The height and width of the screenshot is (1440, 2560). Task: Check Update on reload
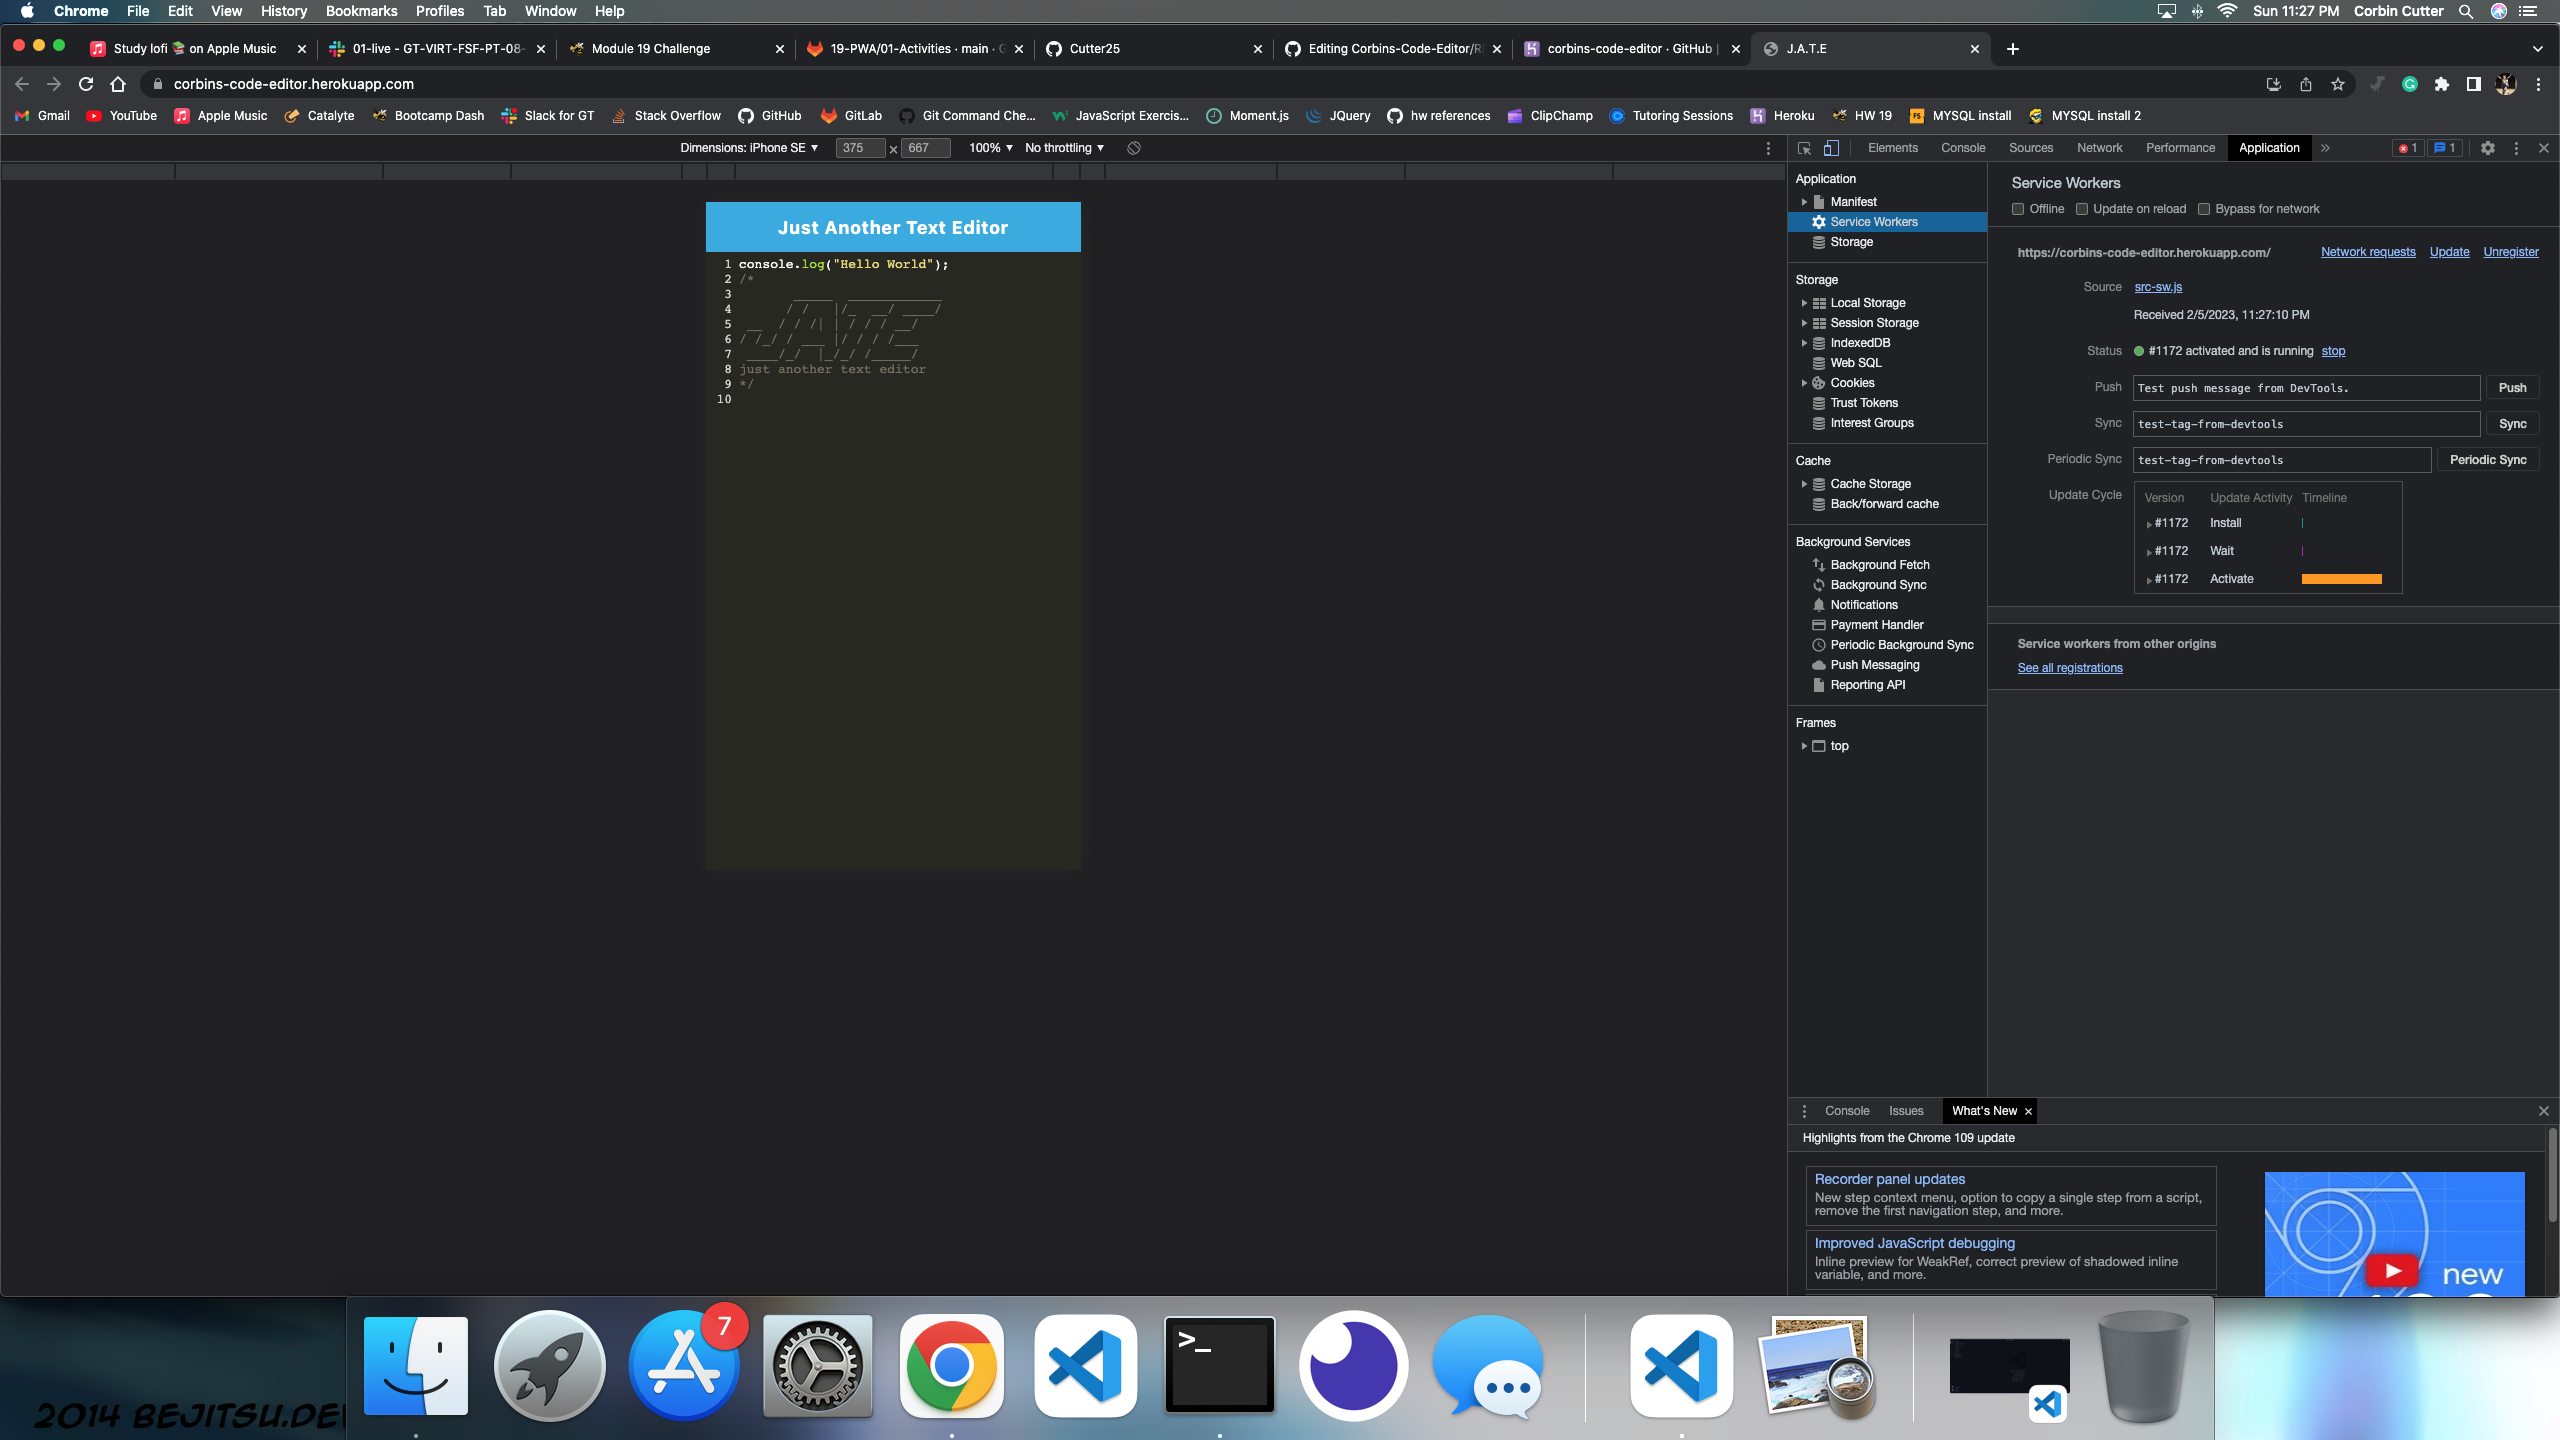(x=2081, y=208)
